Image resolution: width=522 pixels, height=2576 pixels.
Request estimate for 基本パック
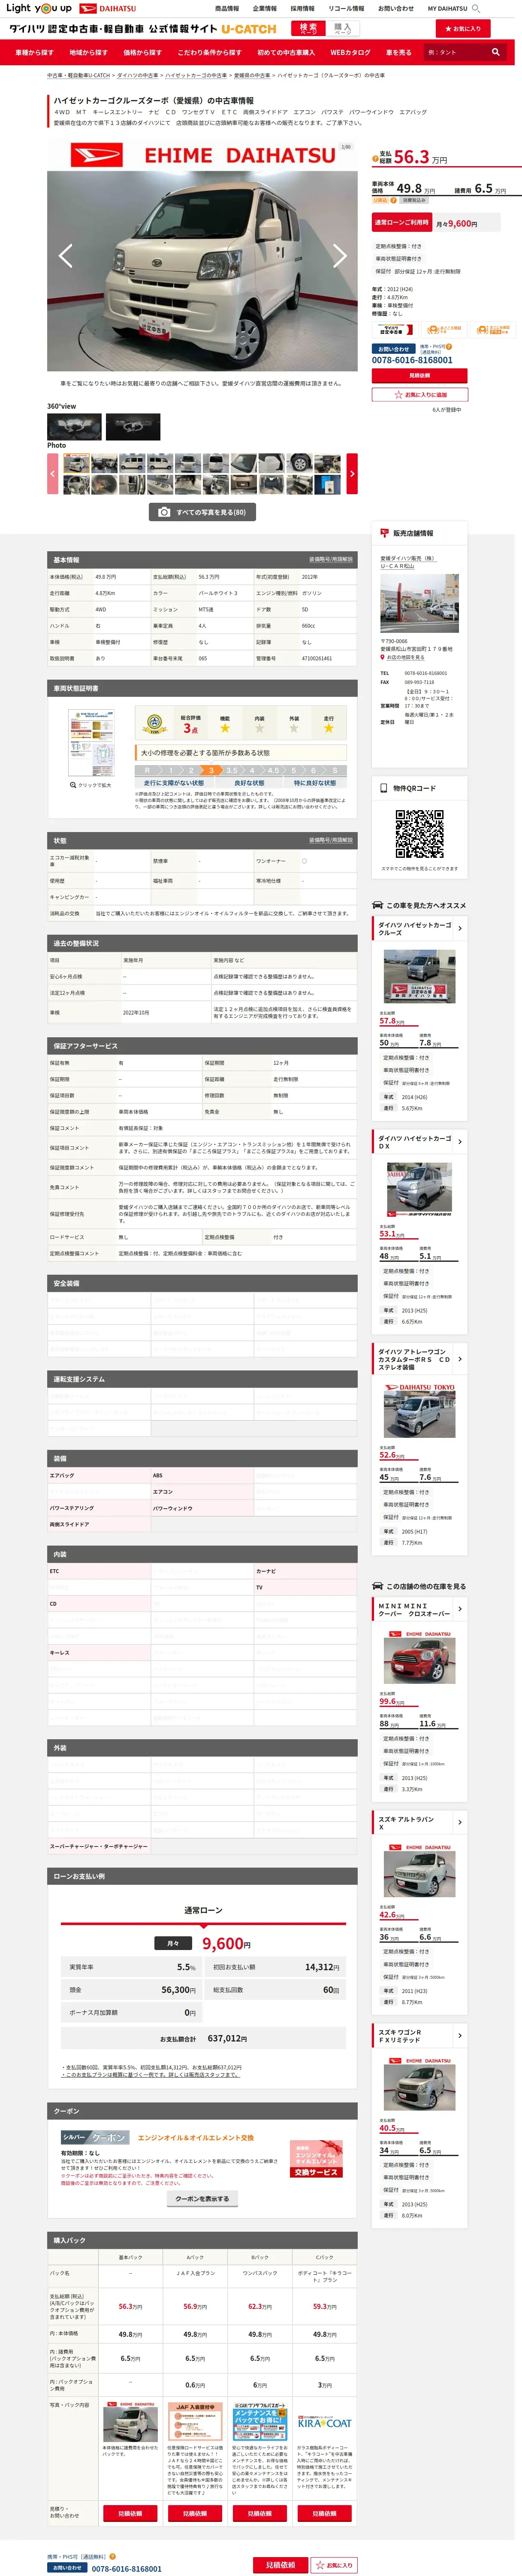(x=130, y=2513)
